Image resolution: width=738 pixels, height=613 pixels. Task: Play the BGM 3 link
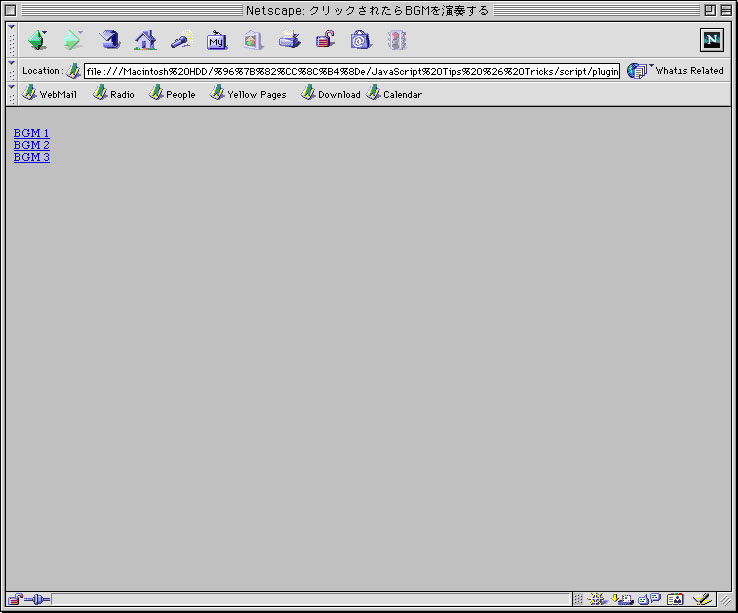click(32, 157)
